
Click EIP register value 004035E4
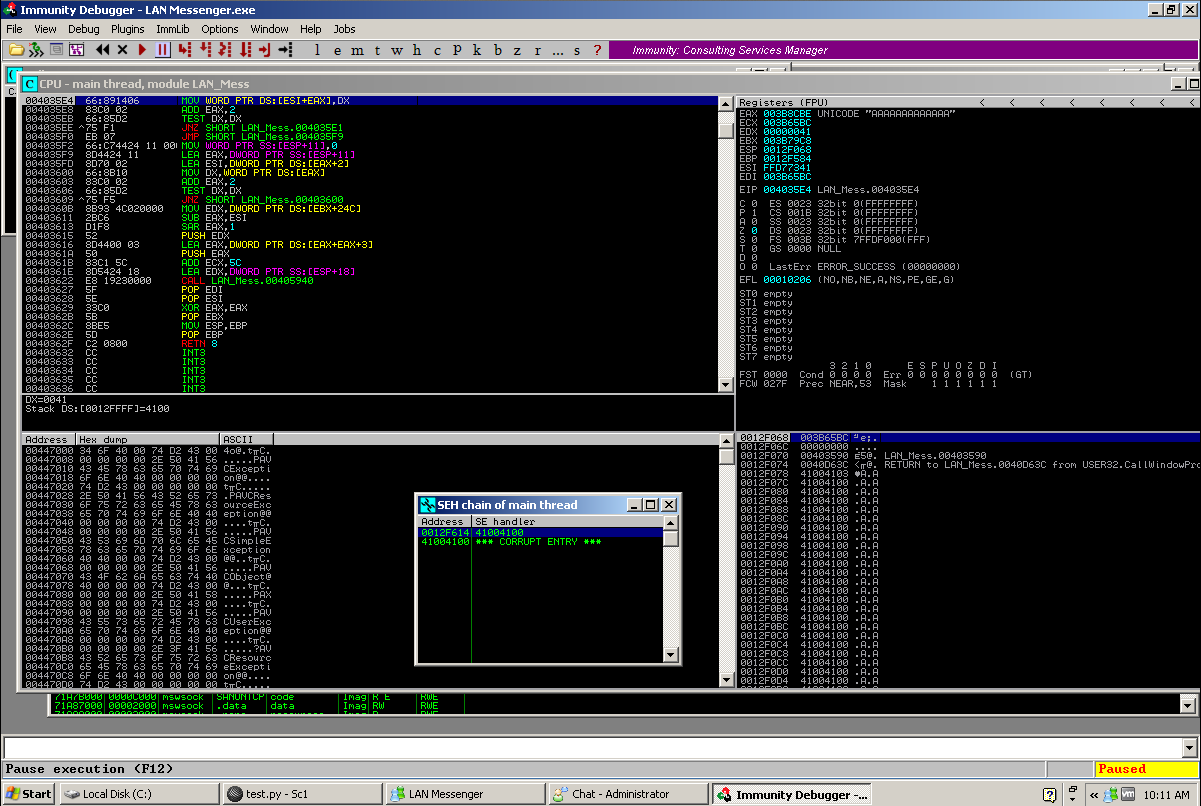(787, 189)
